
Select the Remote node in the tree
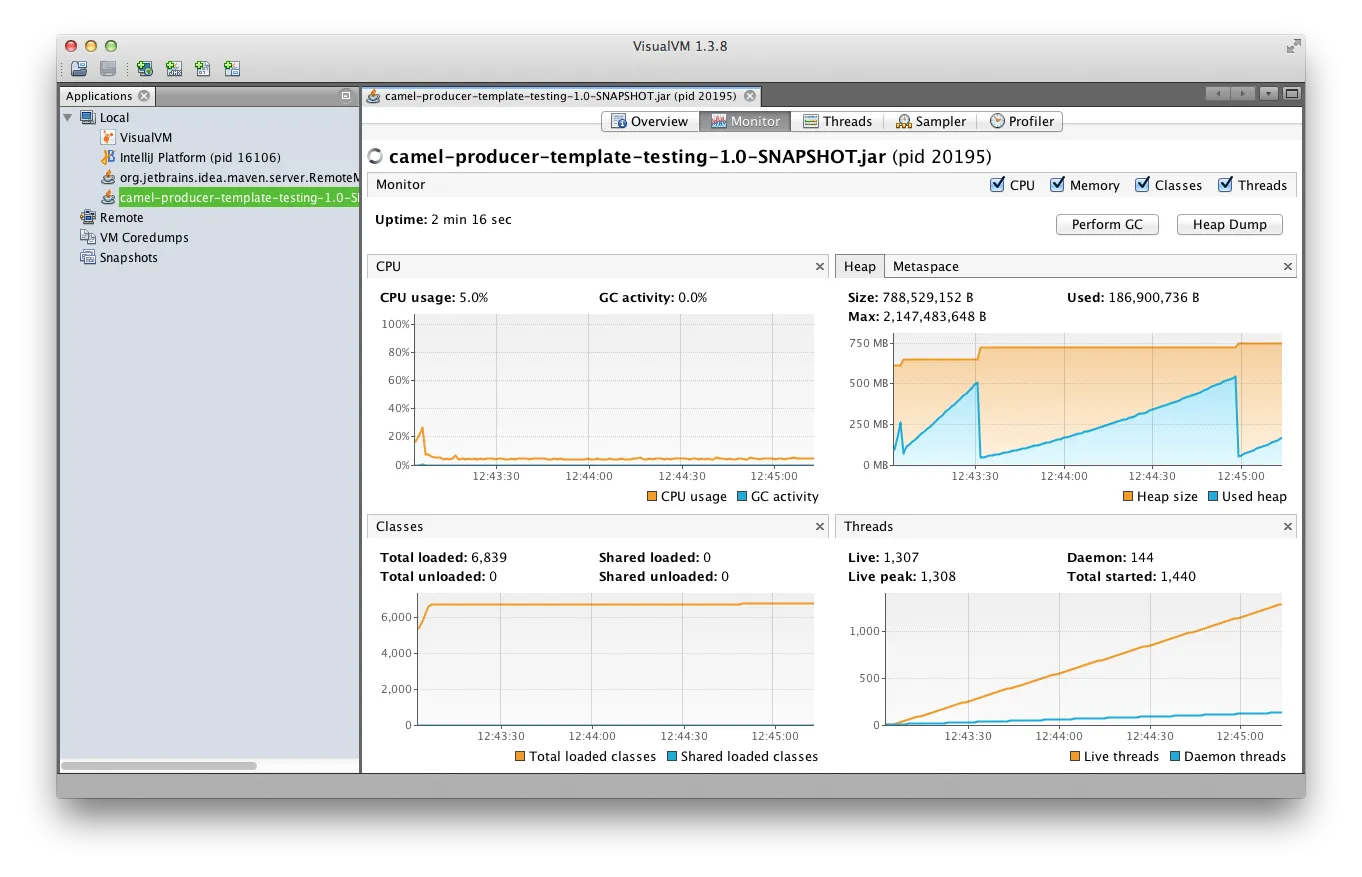(x=121, y=217)
